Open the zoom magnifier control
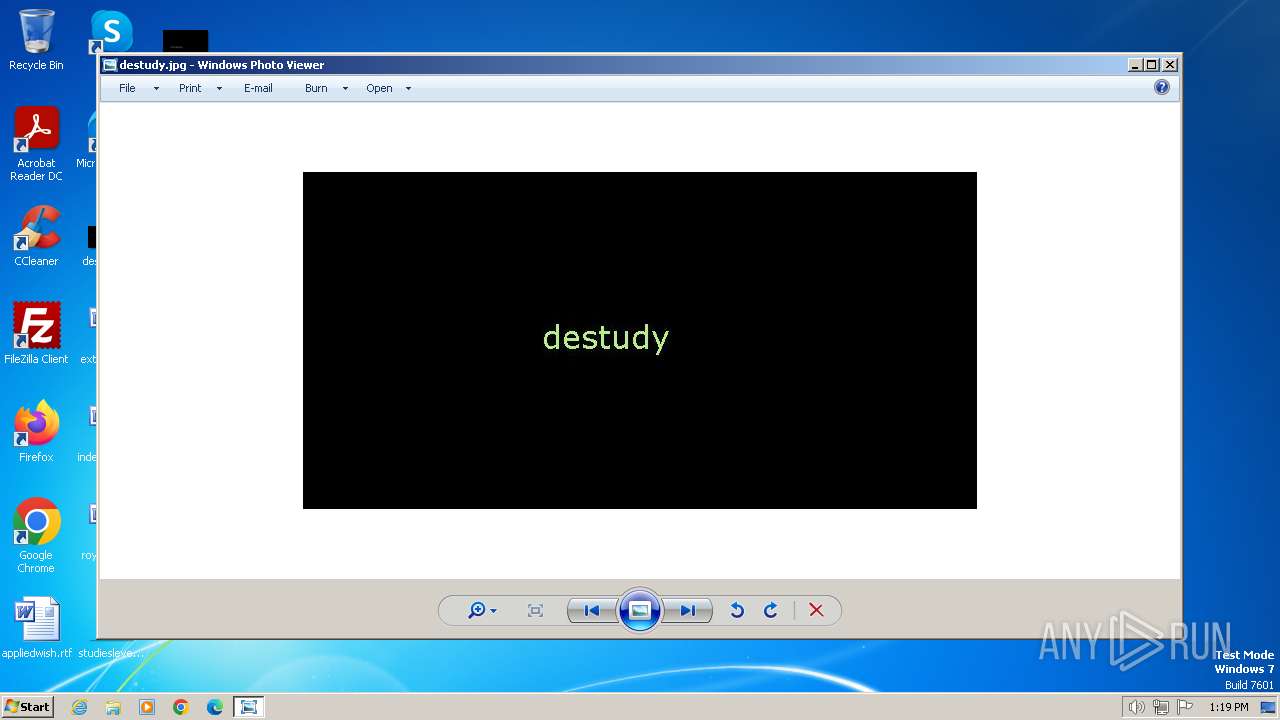 (x=482, y=610)
